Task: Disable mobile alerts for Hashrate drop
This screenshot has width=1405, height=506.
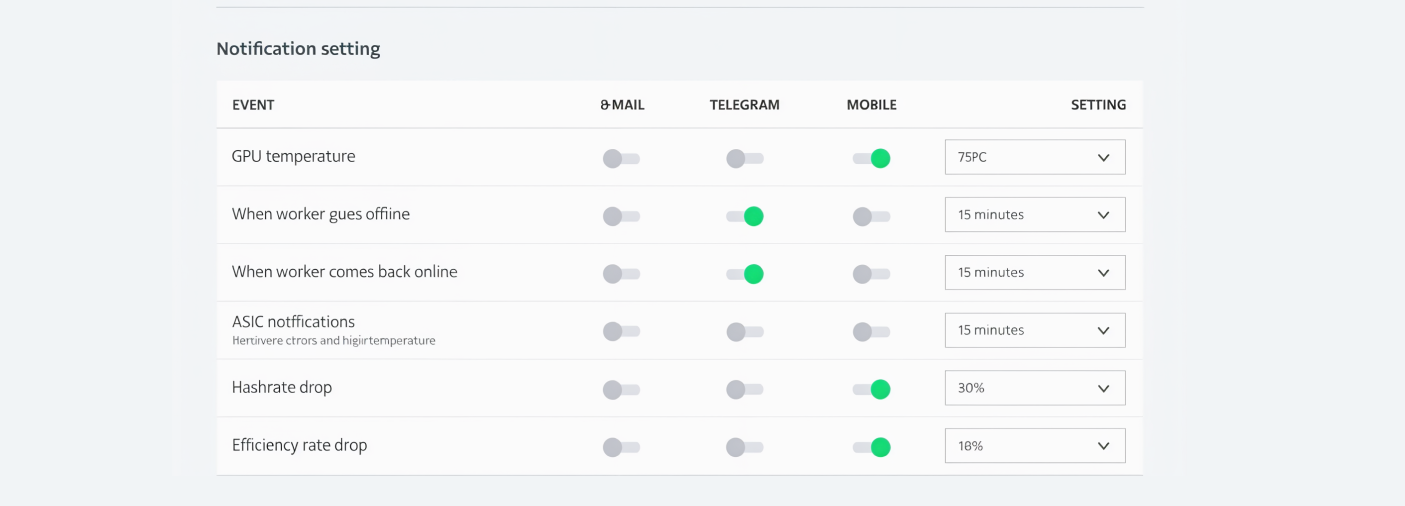Action: [871, 389]
